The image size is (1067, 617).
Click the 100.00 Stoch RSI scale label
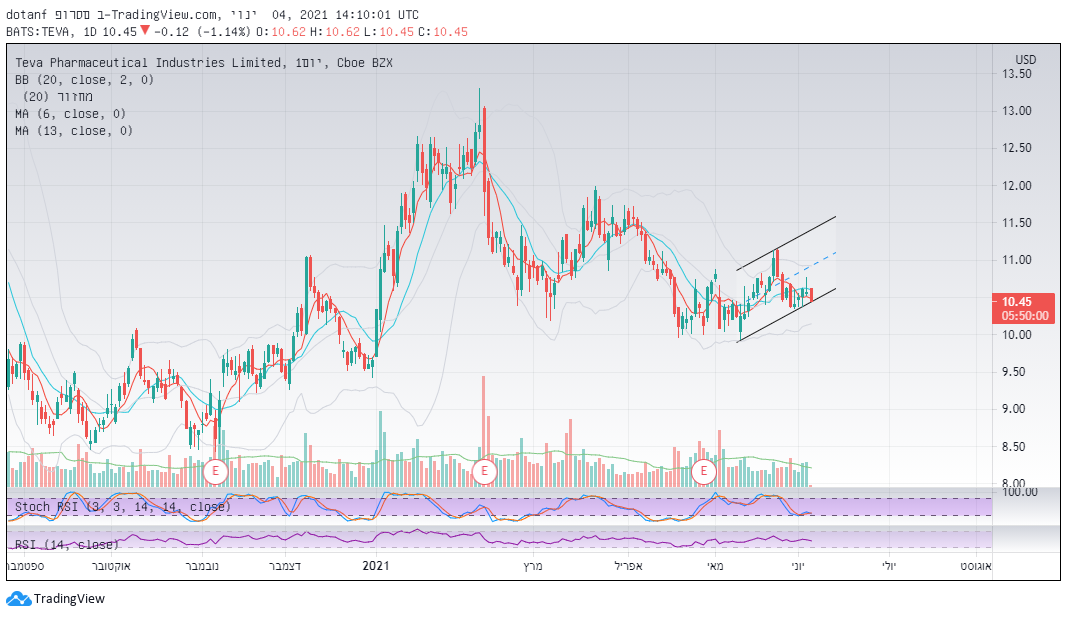pos(1019,492)
